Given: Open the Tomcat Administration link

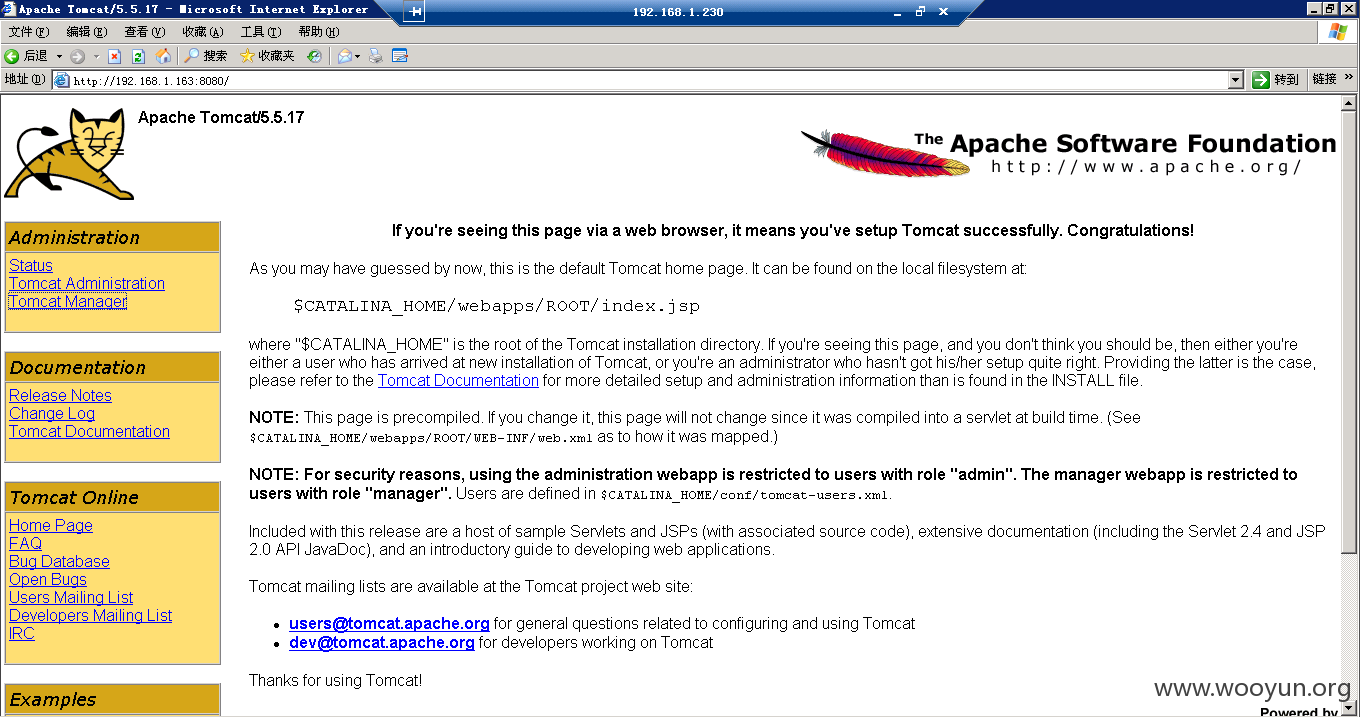Looking at the screenshot, I should (87, 283).
